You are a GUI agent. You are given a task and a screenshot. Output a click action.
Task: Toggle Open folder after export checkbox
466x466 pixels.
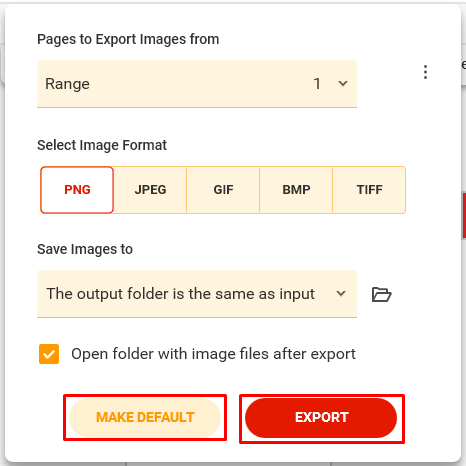(49, 354)
